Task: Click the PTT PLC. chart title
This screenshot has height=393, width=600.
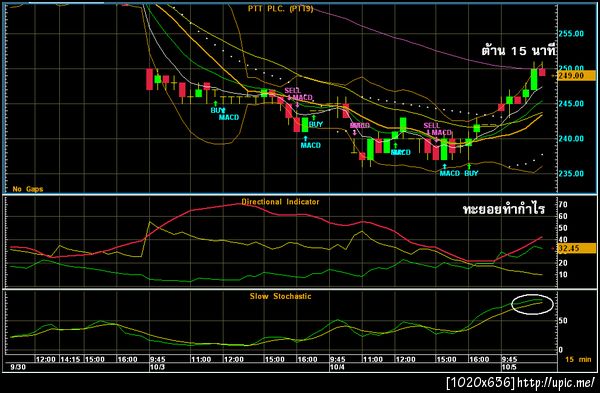Action: (x=280, y=9)
